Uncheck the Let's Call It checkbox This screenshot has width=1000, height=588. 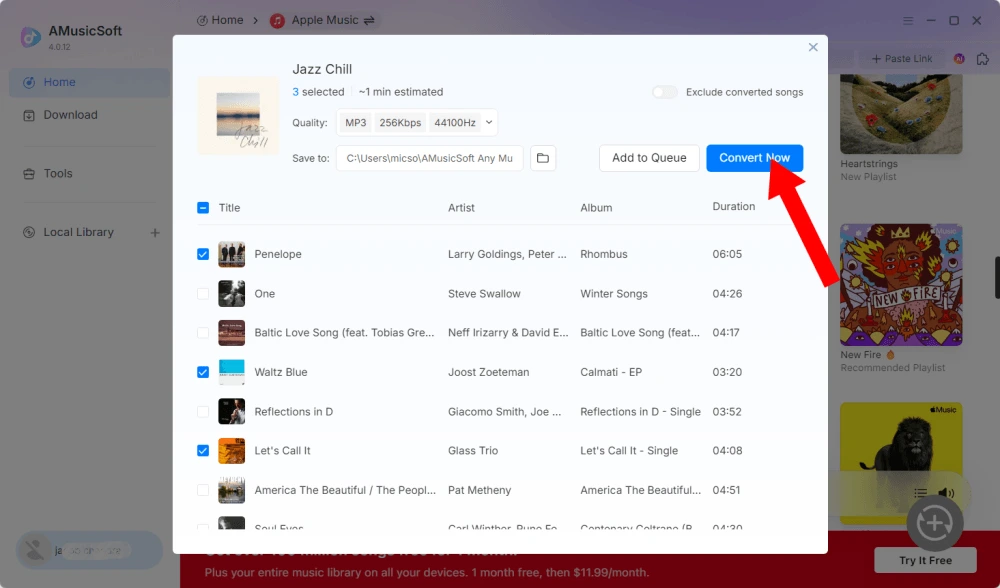click(x=203, y=450)
